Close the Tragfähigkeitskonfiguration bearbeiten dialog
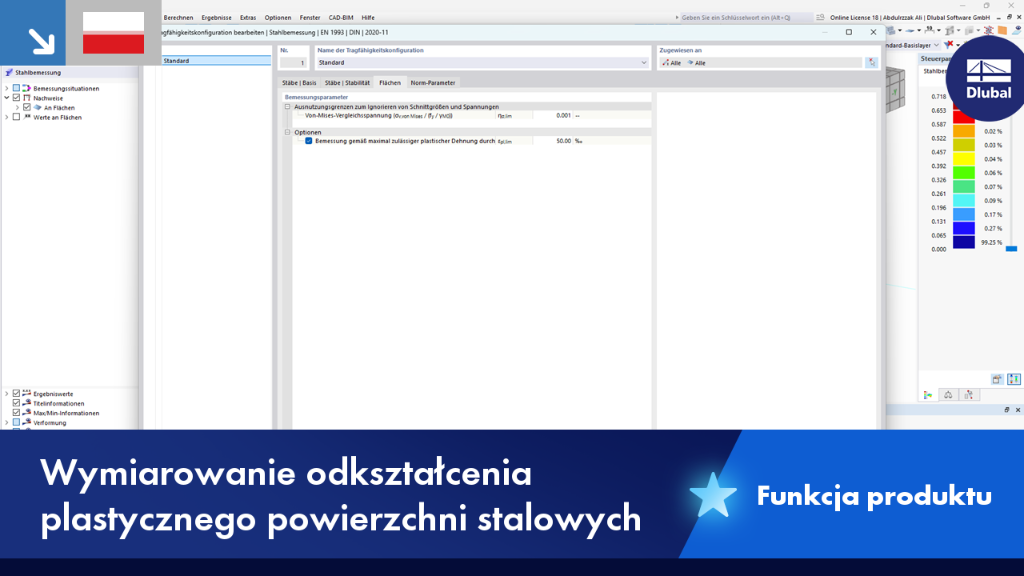 pyautogui.click(x=873, y=32)
